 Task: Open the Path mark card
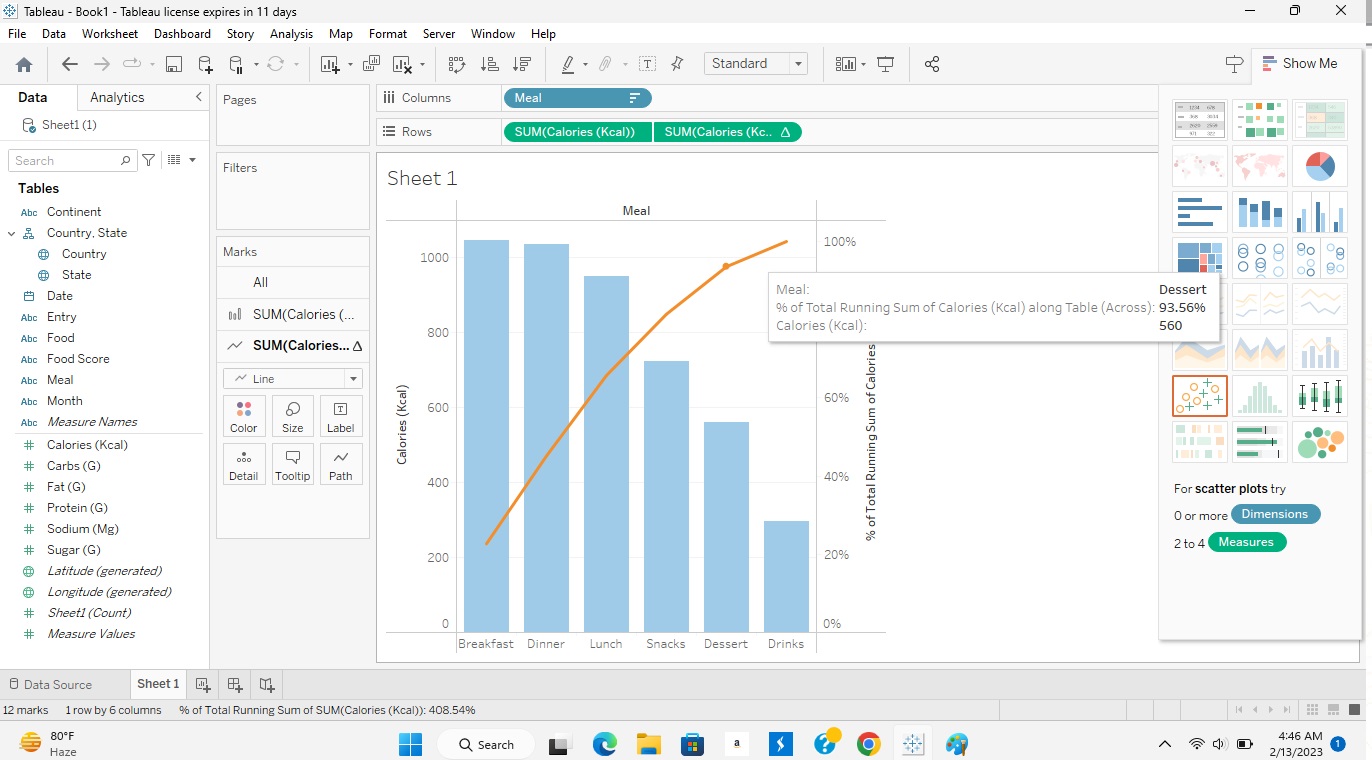tap(340, 464)
